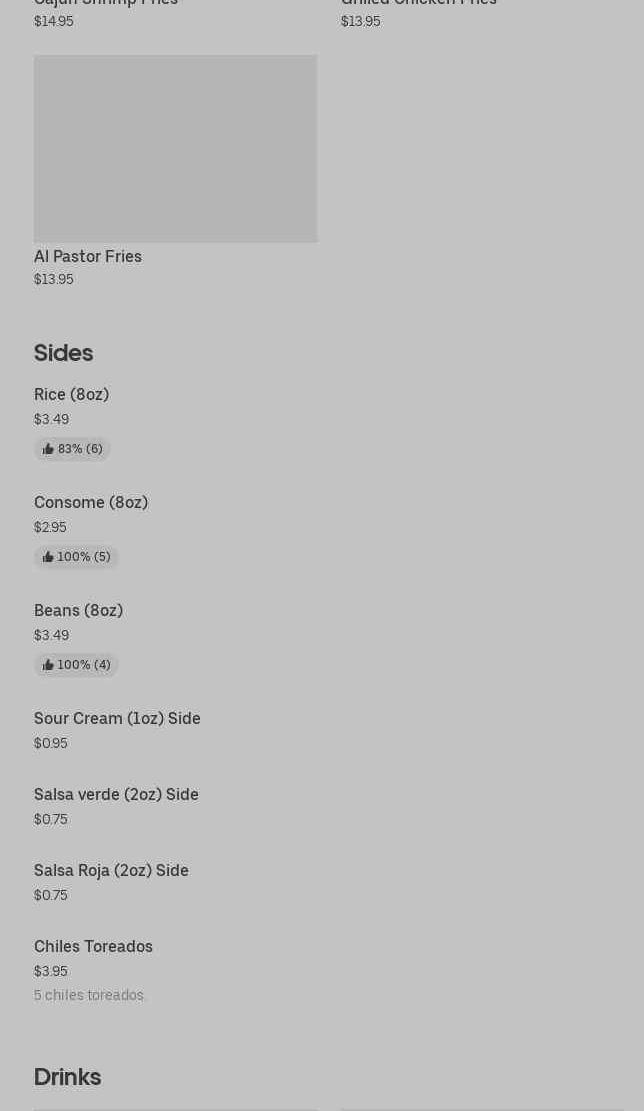Click the $13.95 Al Pastor Fries price
The height and width of the screenshot is (1111, 644).
(53, 279)
